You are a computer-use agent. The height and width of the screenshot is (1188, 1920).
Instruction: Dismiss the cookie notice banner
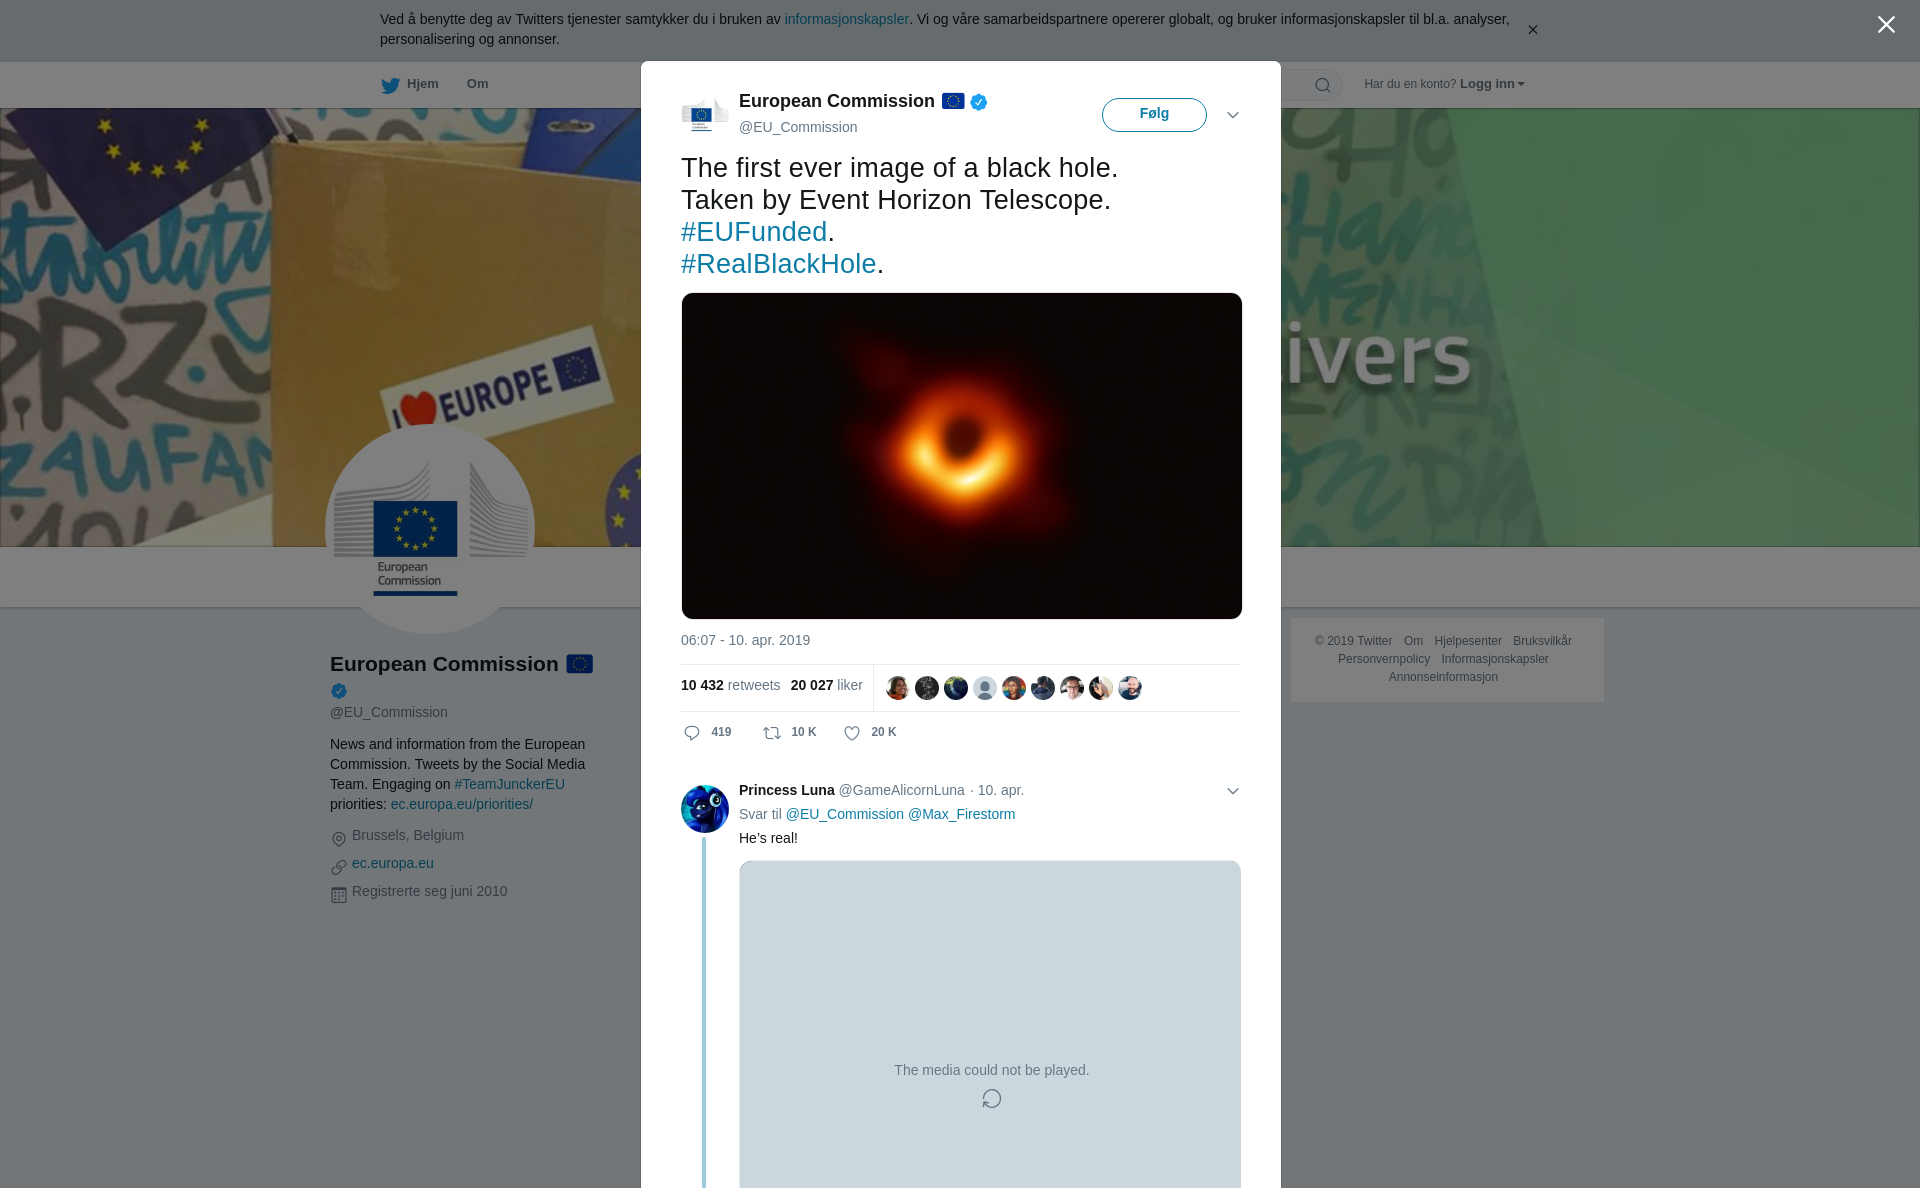[1532, 30]
